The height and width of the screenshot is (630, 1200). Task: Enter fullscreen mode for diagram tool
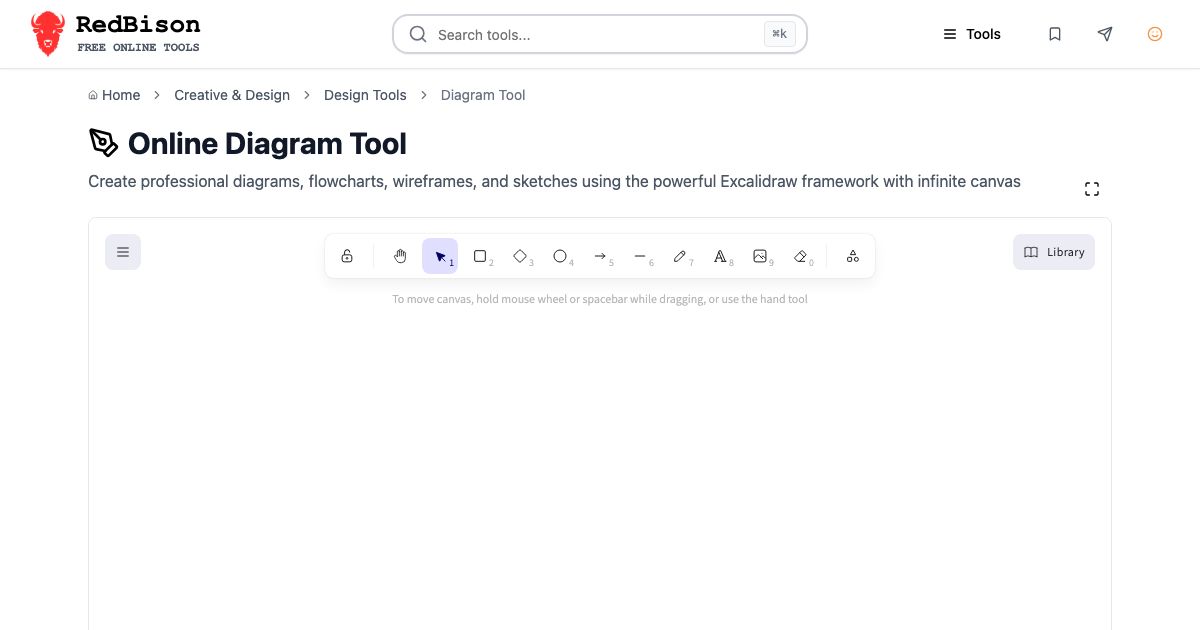[1092, 189]
